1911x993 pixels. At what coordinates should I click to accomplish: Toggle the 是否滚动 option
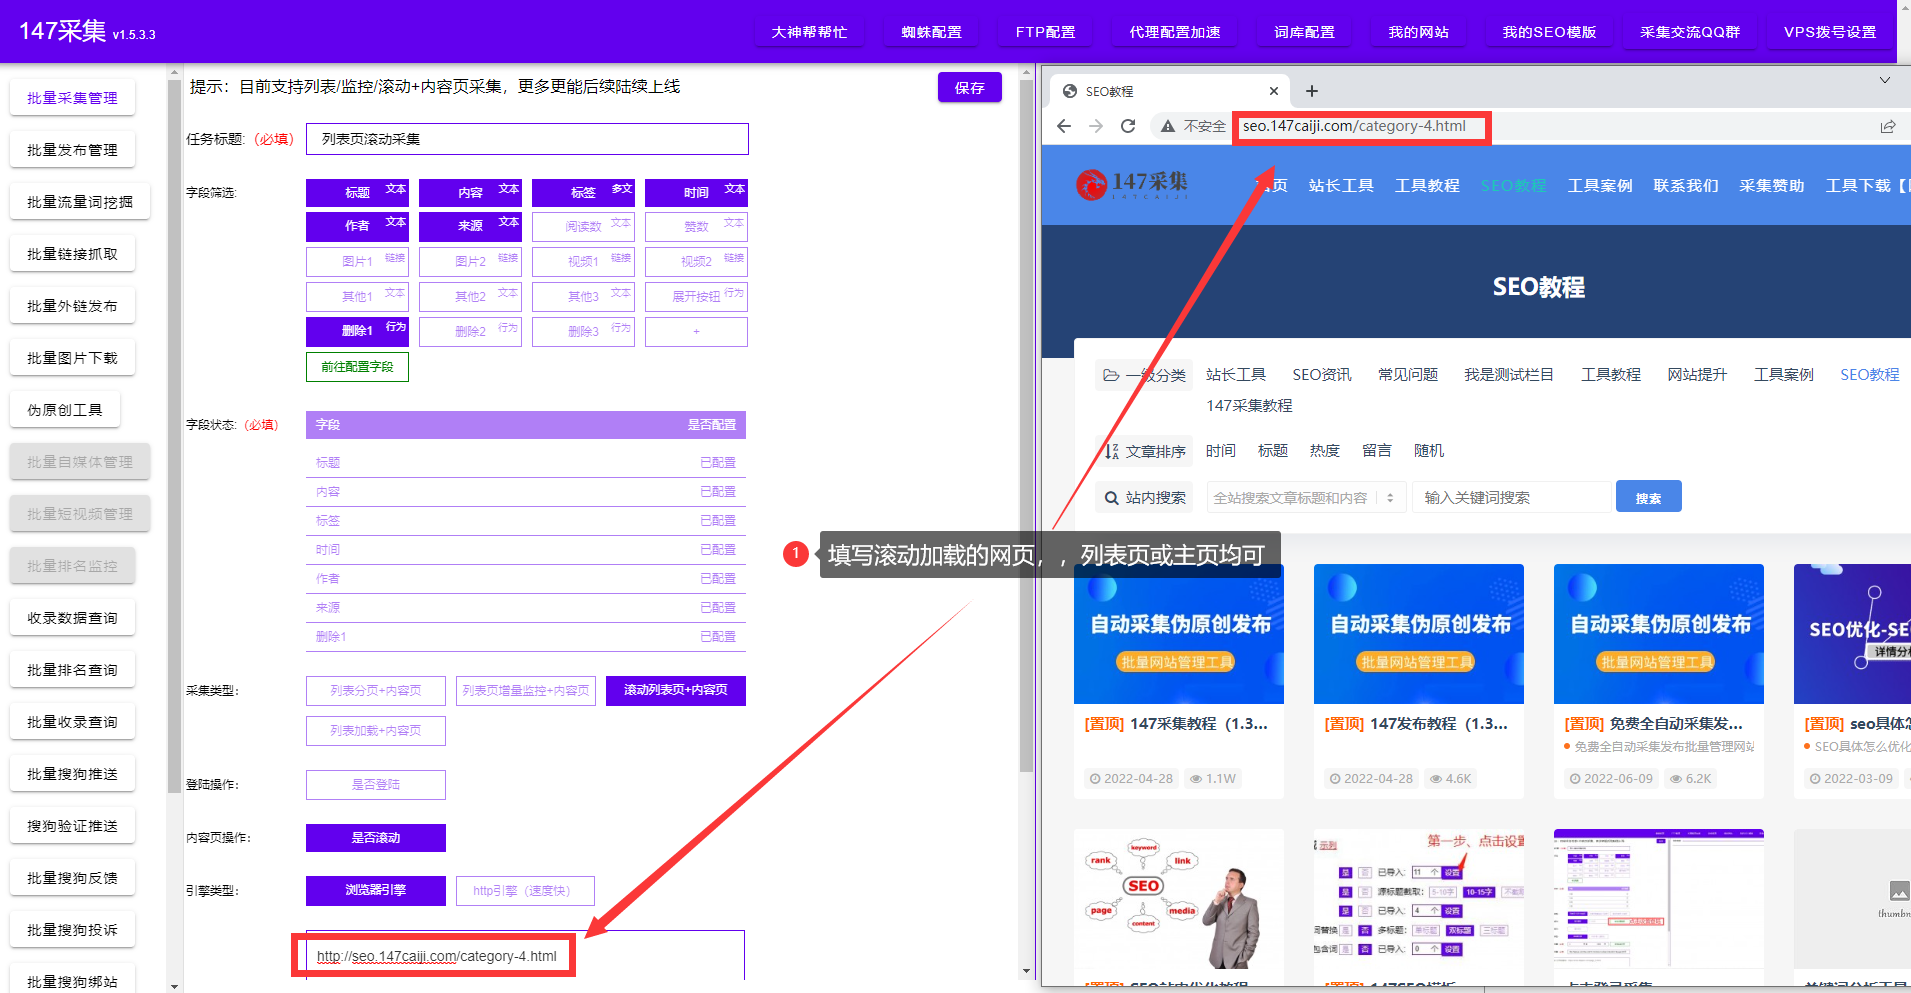pos(375,838)
